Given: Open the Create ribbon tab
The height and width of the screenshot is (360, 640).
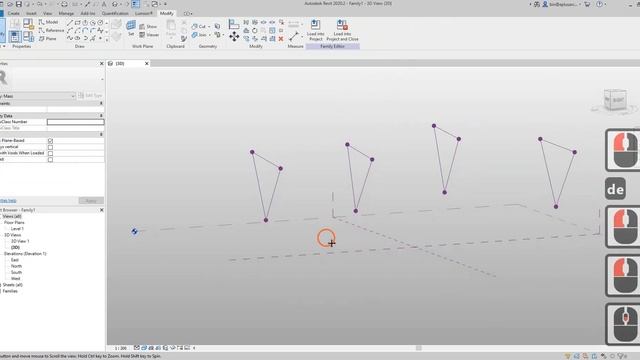Looking at the screenshot, I should (13, 13).
